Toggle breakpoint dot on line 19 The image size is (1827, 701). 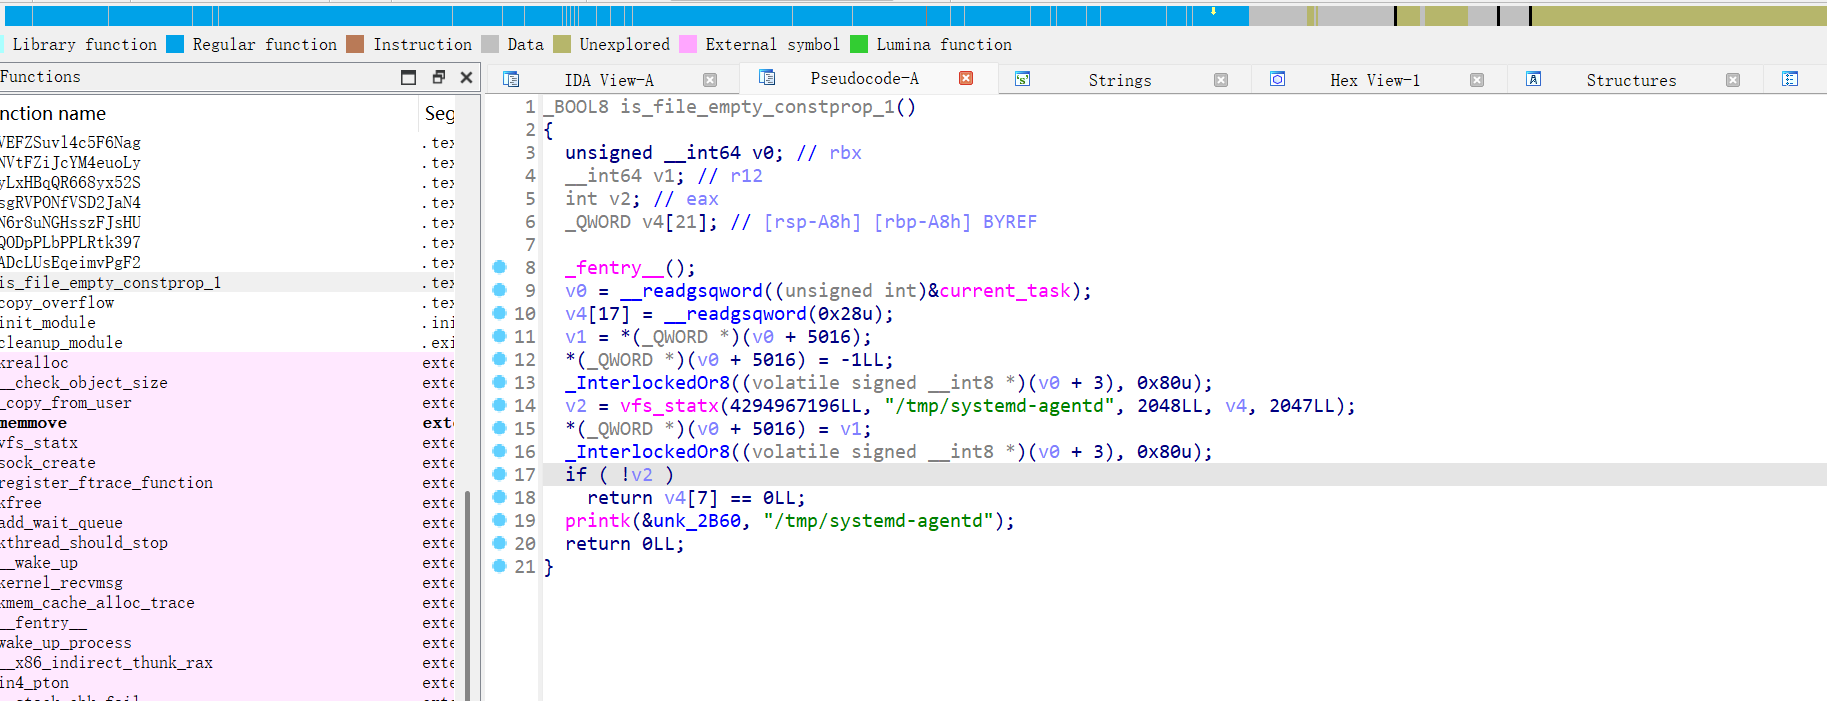(x=500, y=520)
